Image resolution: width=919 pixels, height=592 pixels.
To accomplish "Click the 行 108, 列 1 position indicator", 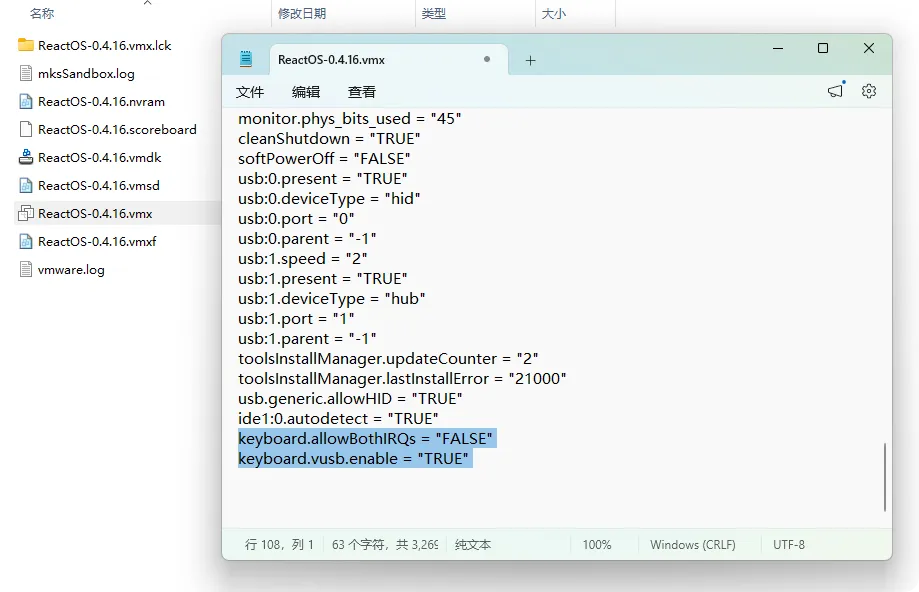I will click(x=279, y=545).
